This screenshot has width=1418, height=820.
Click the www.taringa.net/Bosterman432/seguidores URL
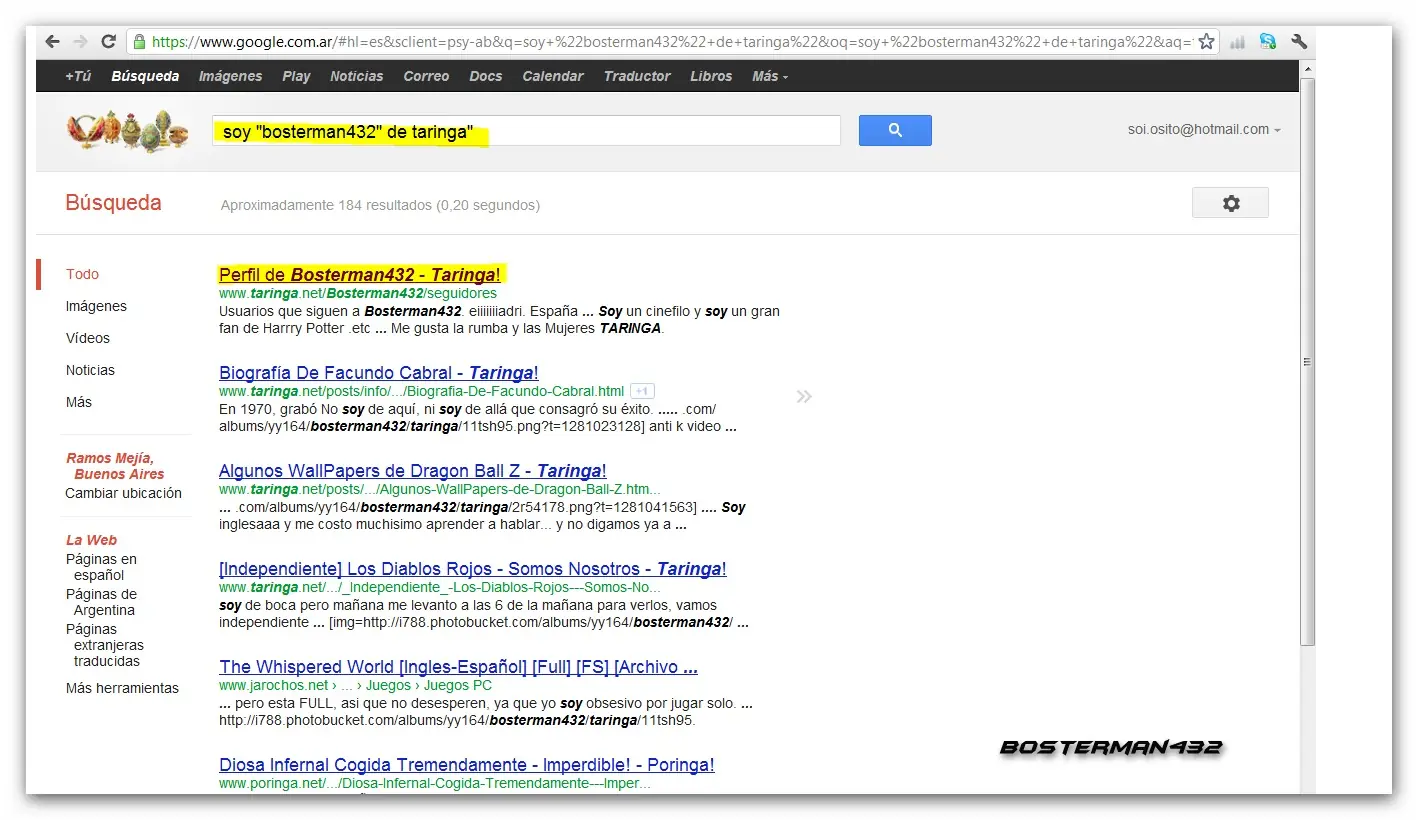point(358,293)
